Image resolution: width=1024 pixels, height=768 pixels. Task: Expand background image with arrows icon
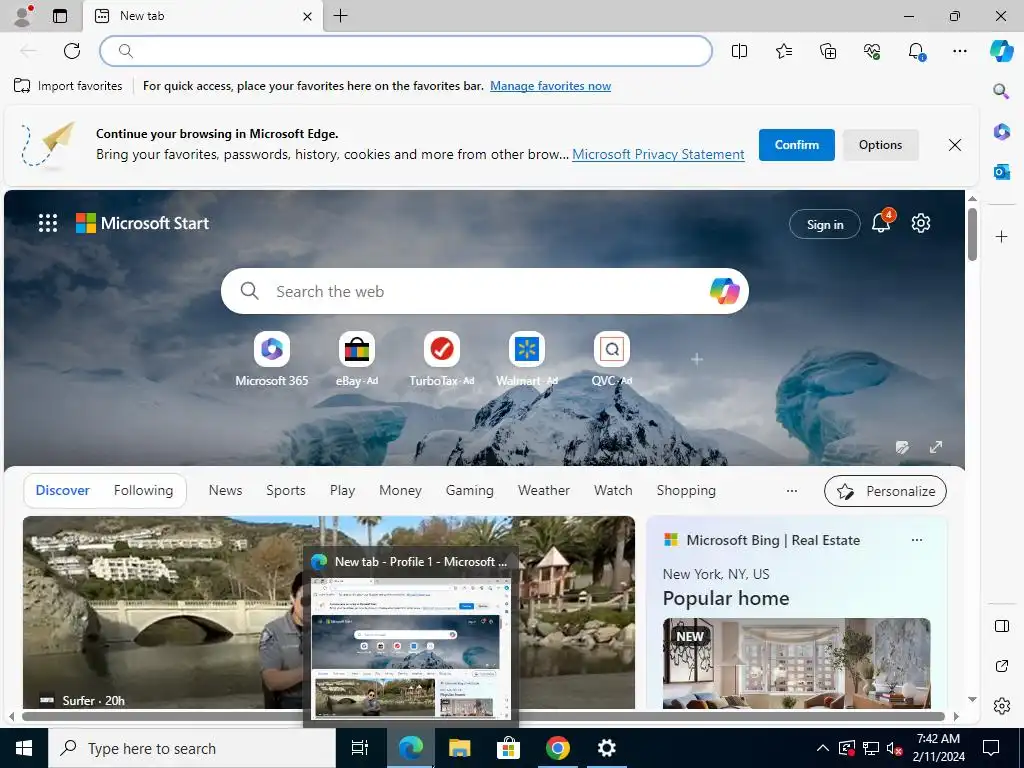tap(936, 447)
